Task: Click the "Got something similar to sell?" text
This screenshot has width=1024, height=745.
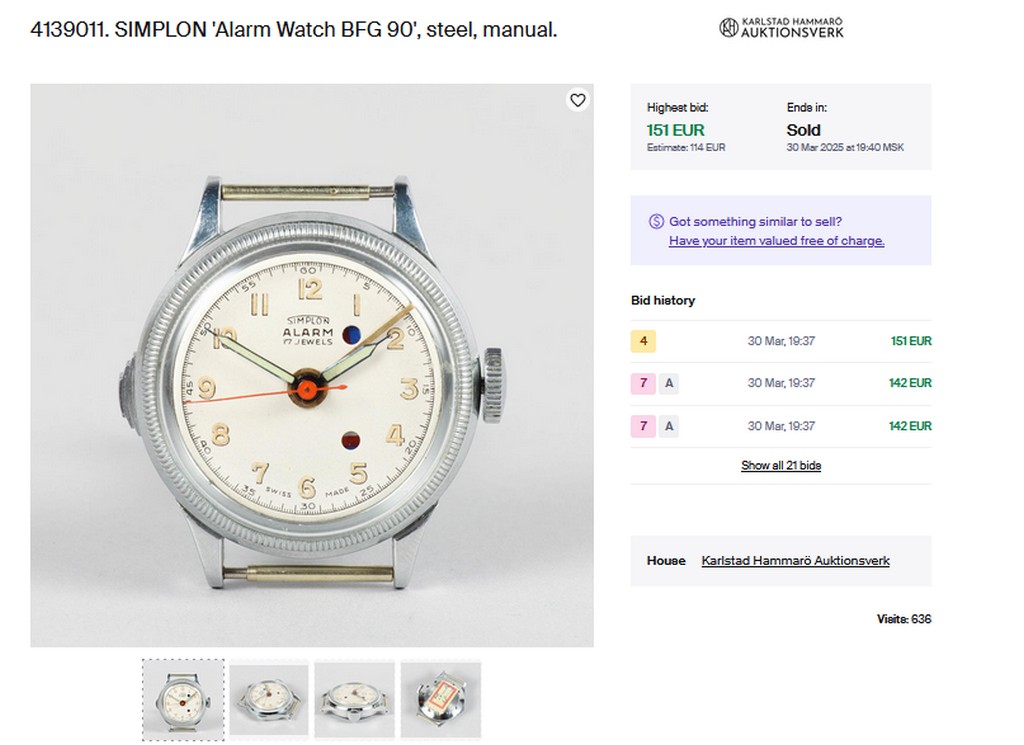Action: (755, 221)
